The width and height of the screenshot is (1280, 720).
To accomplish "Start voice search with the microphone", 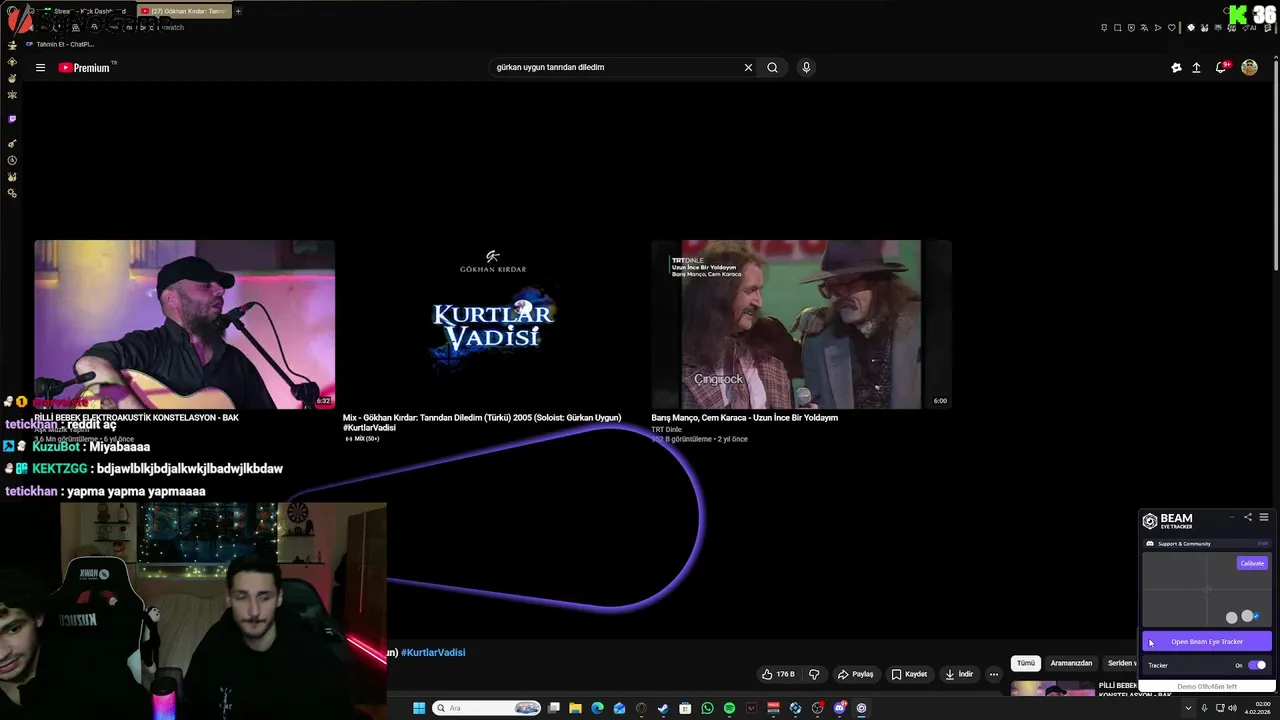I will point(806,67).
